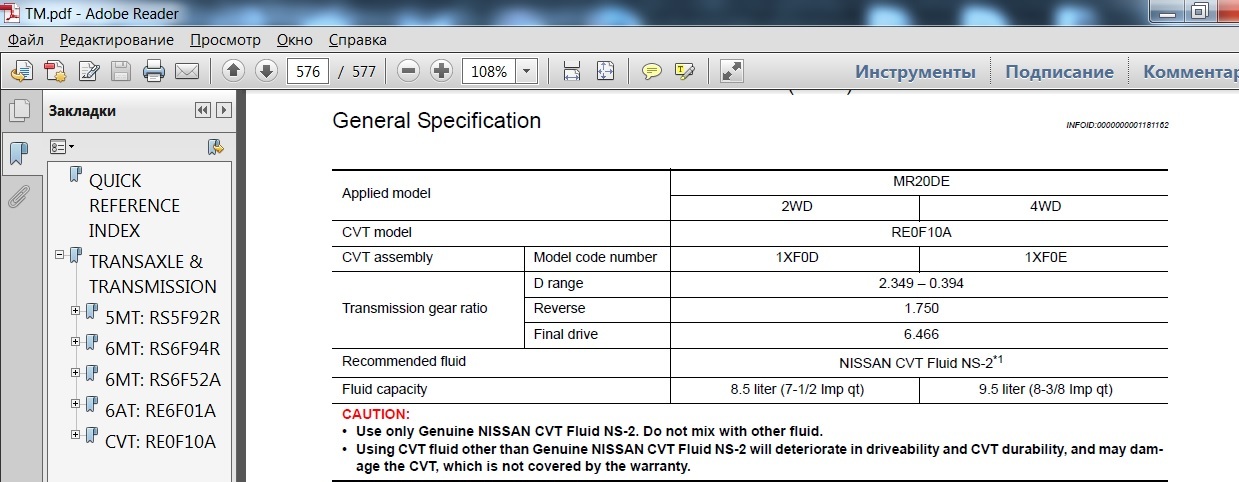Toggle the bookmarks panel button
The height and width of the screenshot is (482, 1239).
18,153
